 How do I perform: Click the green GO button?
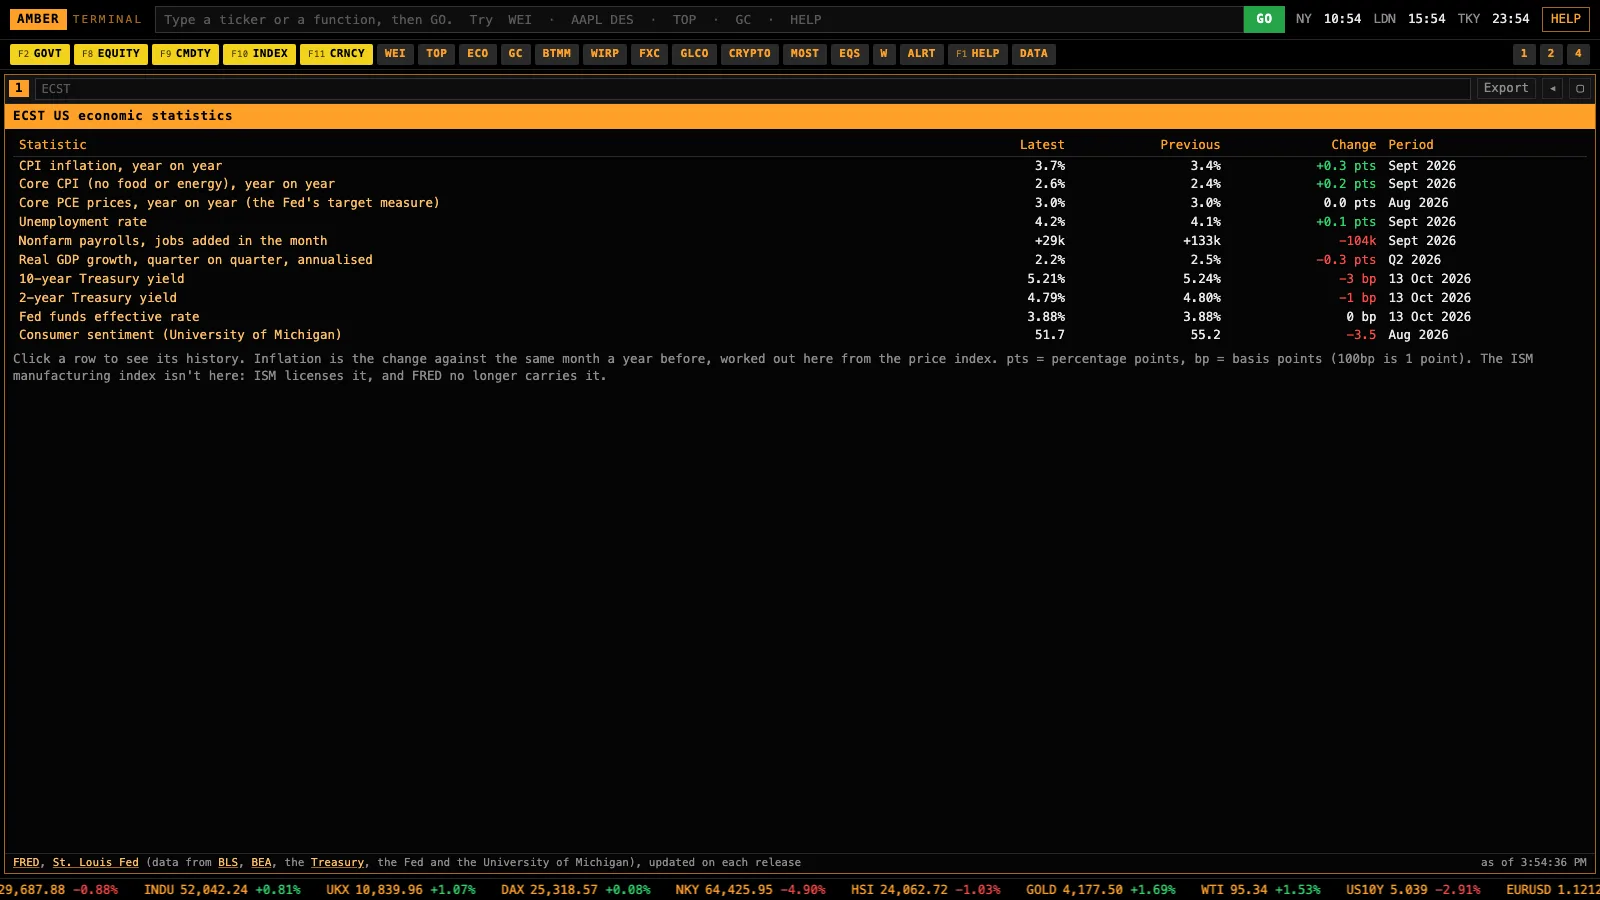1264,19
